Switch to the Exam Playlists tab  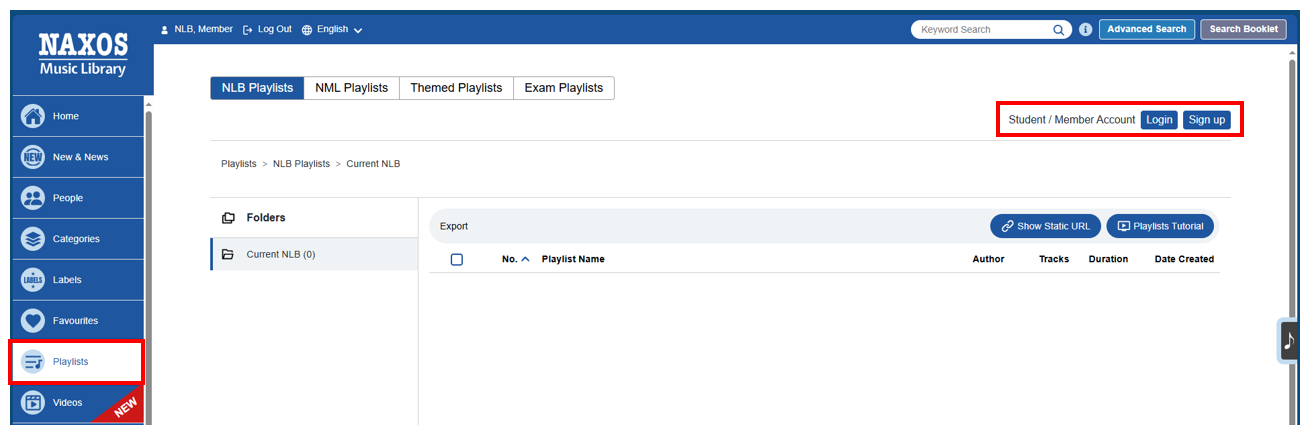click(x=564, y=88)
